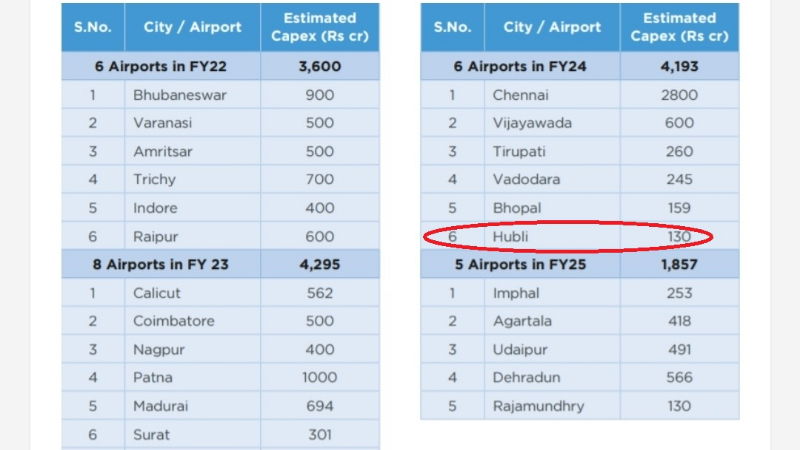Select the Bhubaneswar city cell
Viewport: 800px width, 450px height.
[x=192, y=95]
